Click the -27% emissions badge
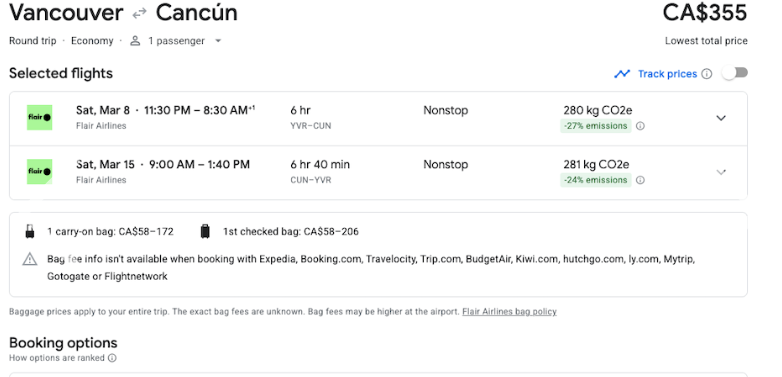The image size is (782, 377). point(595,126)
